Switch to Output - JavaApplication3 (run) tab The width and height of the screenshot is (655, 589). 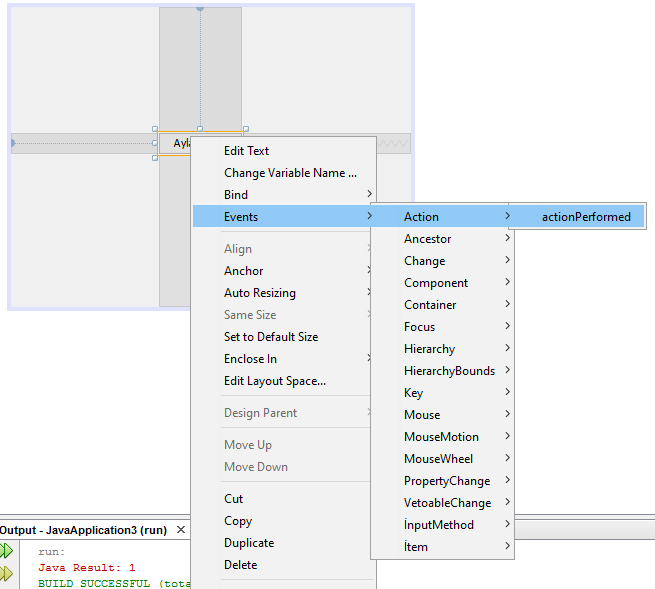coord(83,530)
